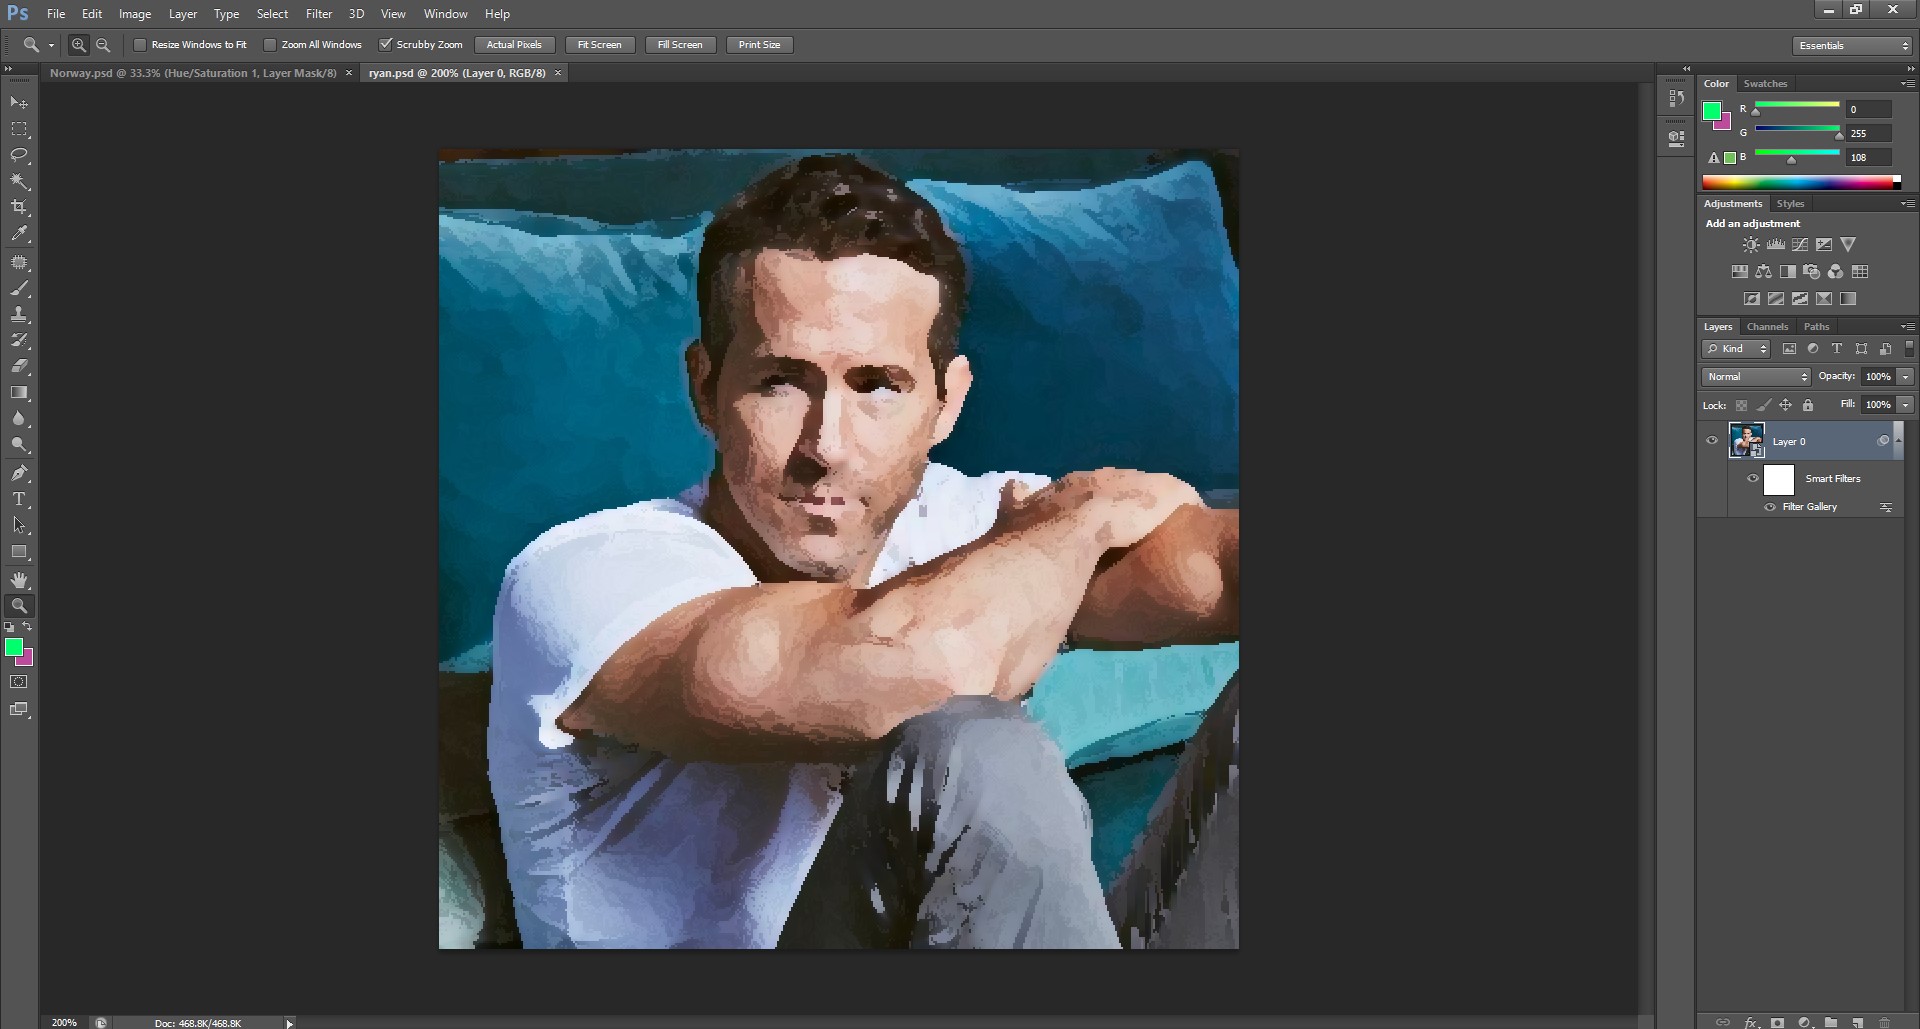1920x1029 pixels.
Task: Open the Essentials workspace dropdown
Action: coord(1852,46)
